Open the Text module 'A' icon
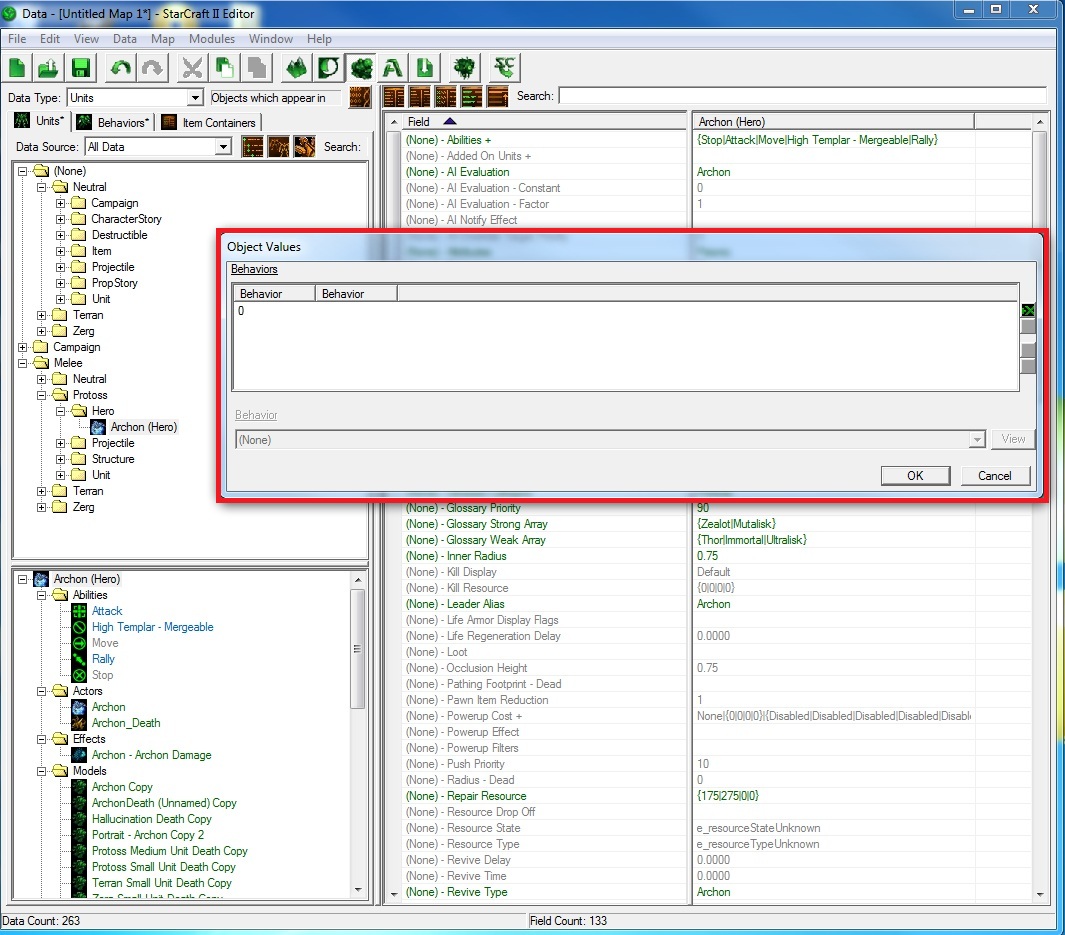The image size is (1065, 935). (x=393, y=68)
